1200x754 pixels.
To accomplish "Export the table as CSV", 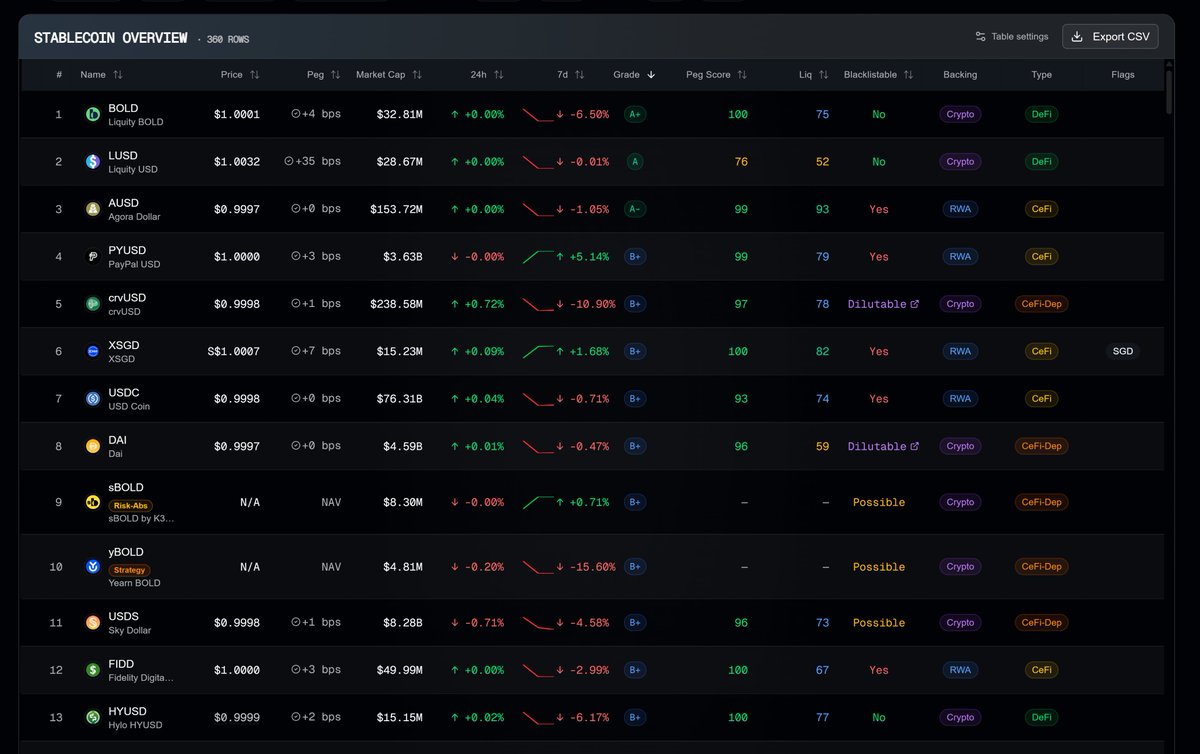I will point(1110,37).
